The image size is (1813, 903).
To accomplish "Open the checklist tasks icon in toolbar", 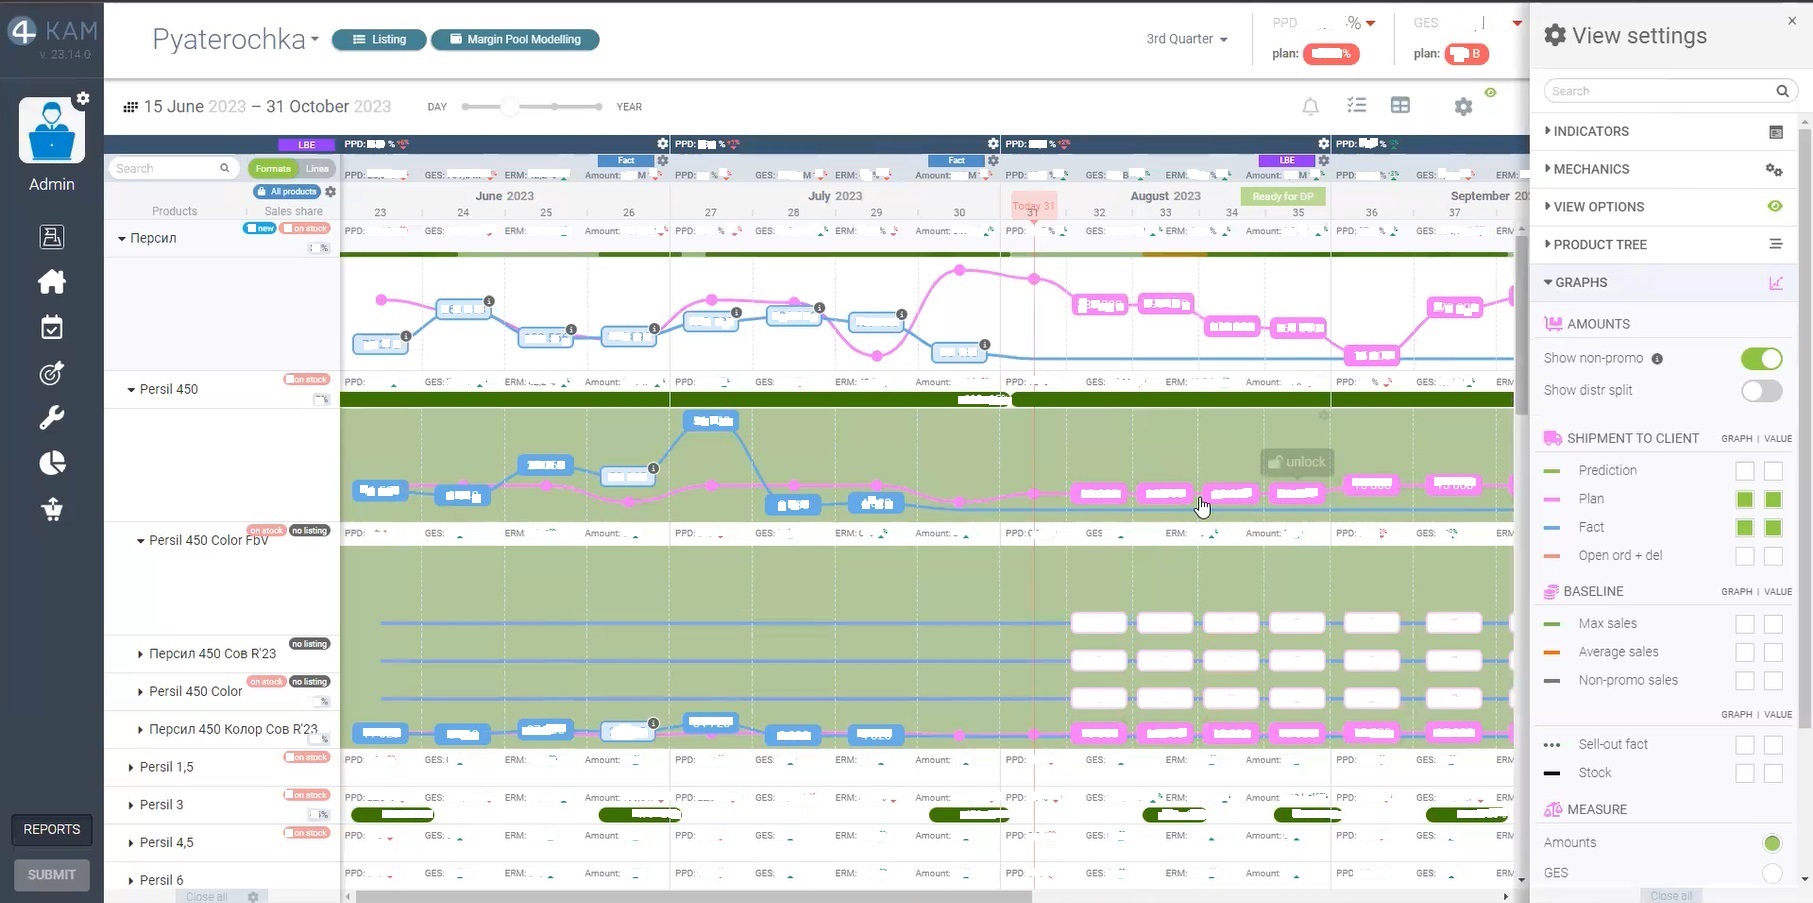I will (1356, 106).
